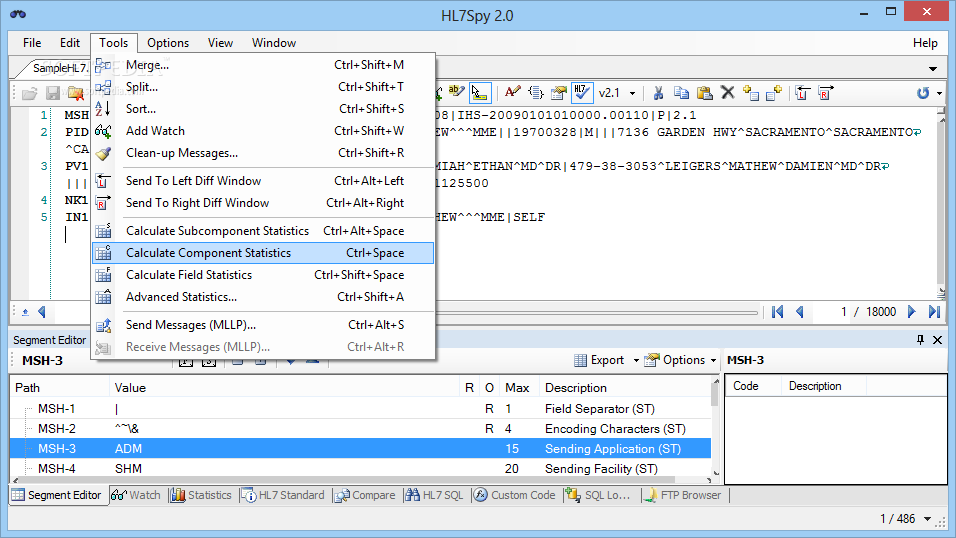Click toolbar Send to Left Diff icon

[802, 93]
